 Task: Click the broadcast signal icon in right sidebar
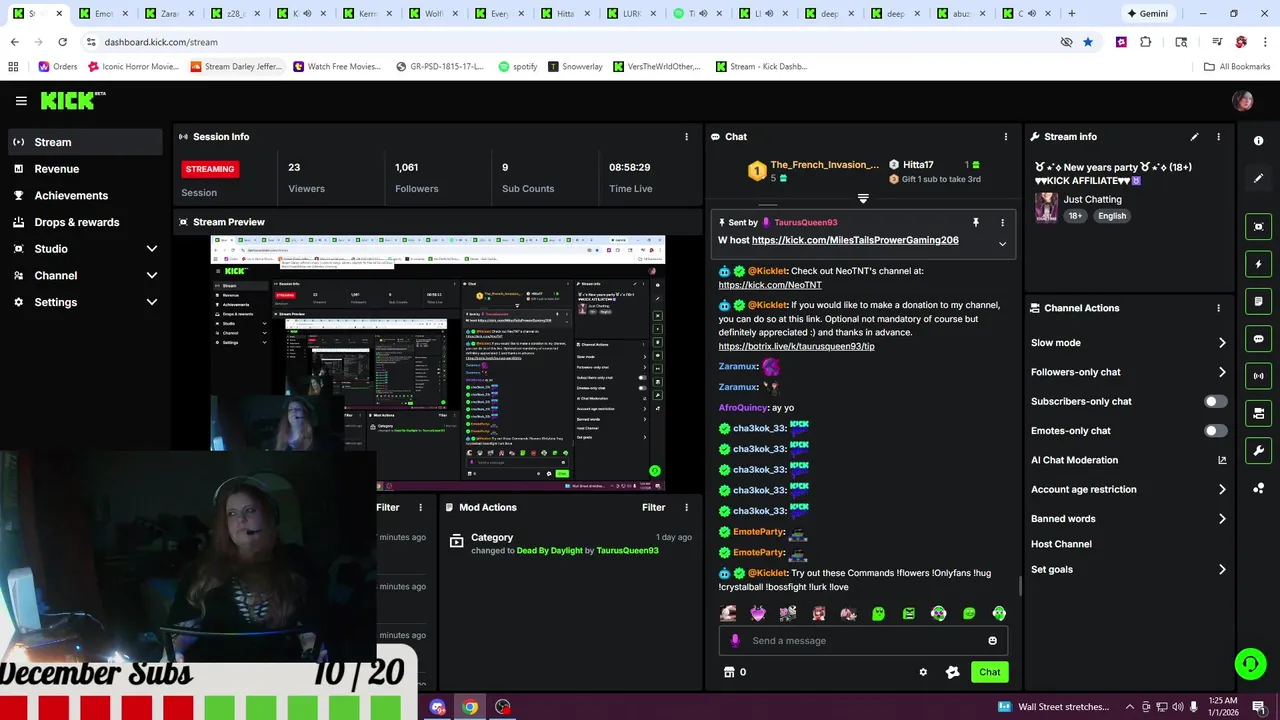(x=1258, y=376)
